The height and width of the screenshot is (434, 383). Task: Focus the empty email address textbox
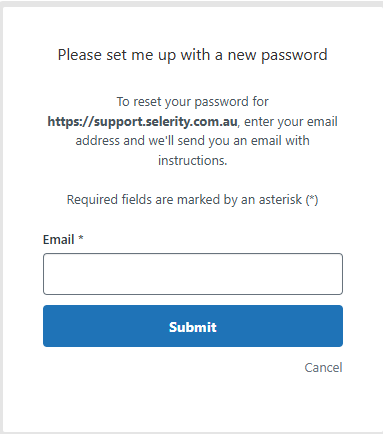(x=193, y=274)
